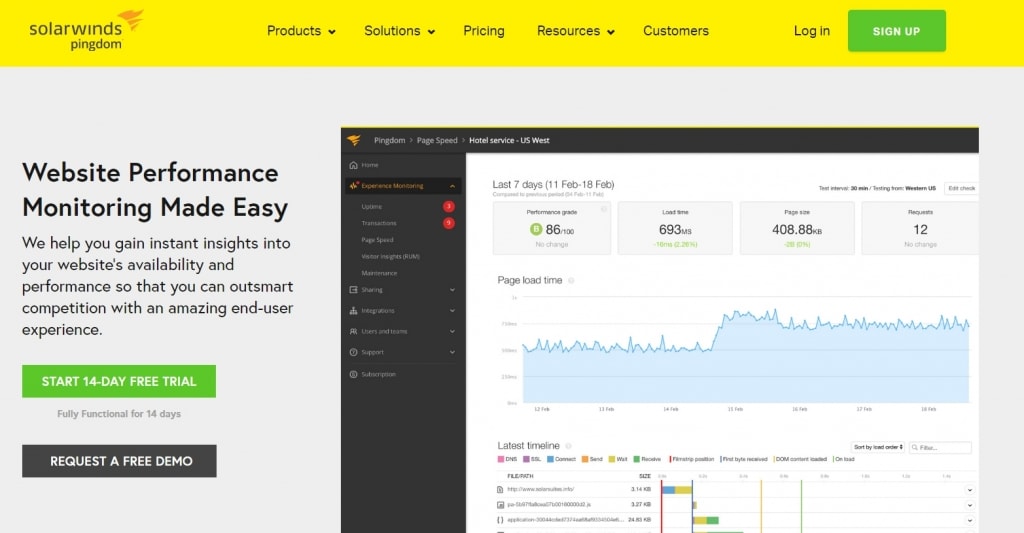Go to the Pricing page

(x=484, y=31)
